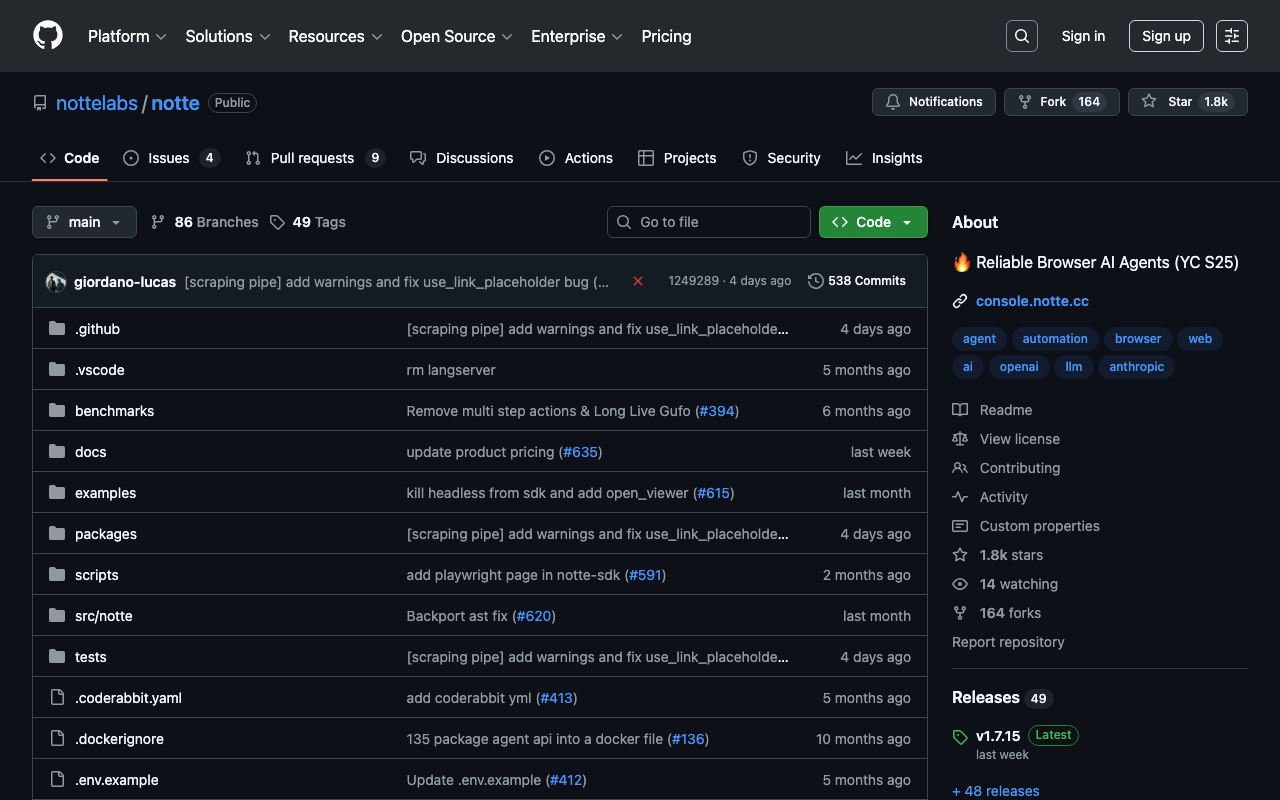
Task: Click the tag icon next to 49 Tags
Action: [277, 222]
